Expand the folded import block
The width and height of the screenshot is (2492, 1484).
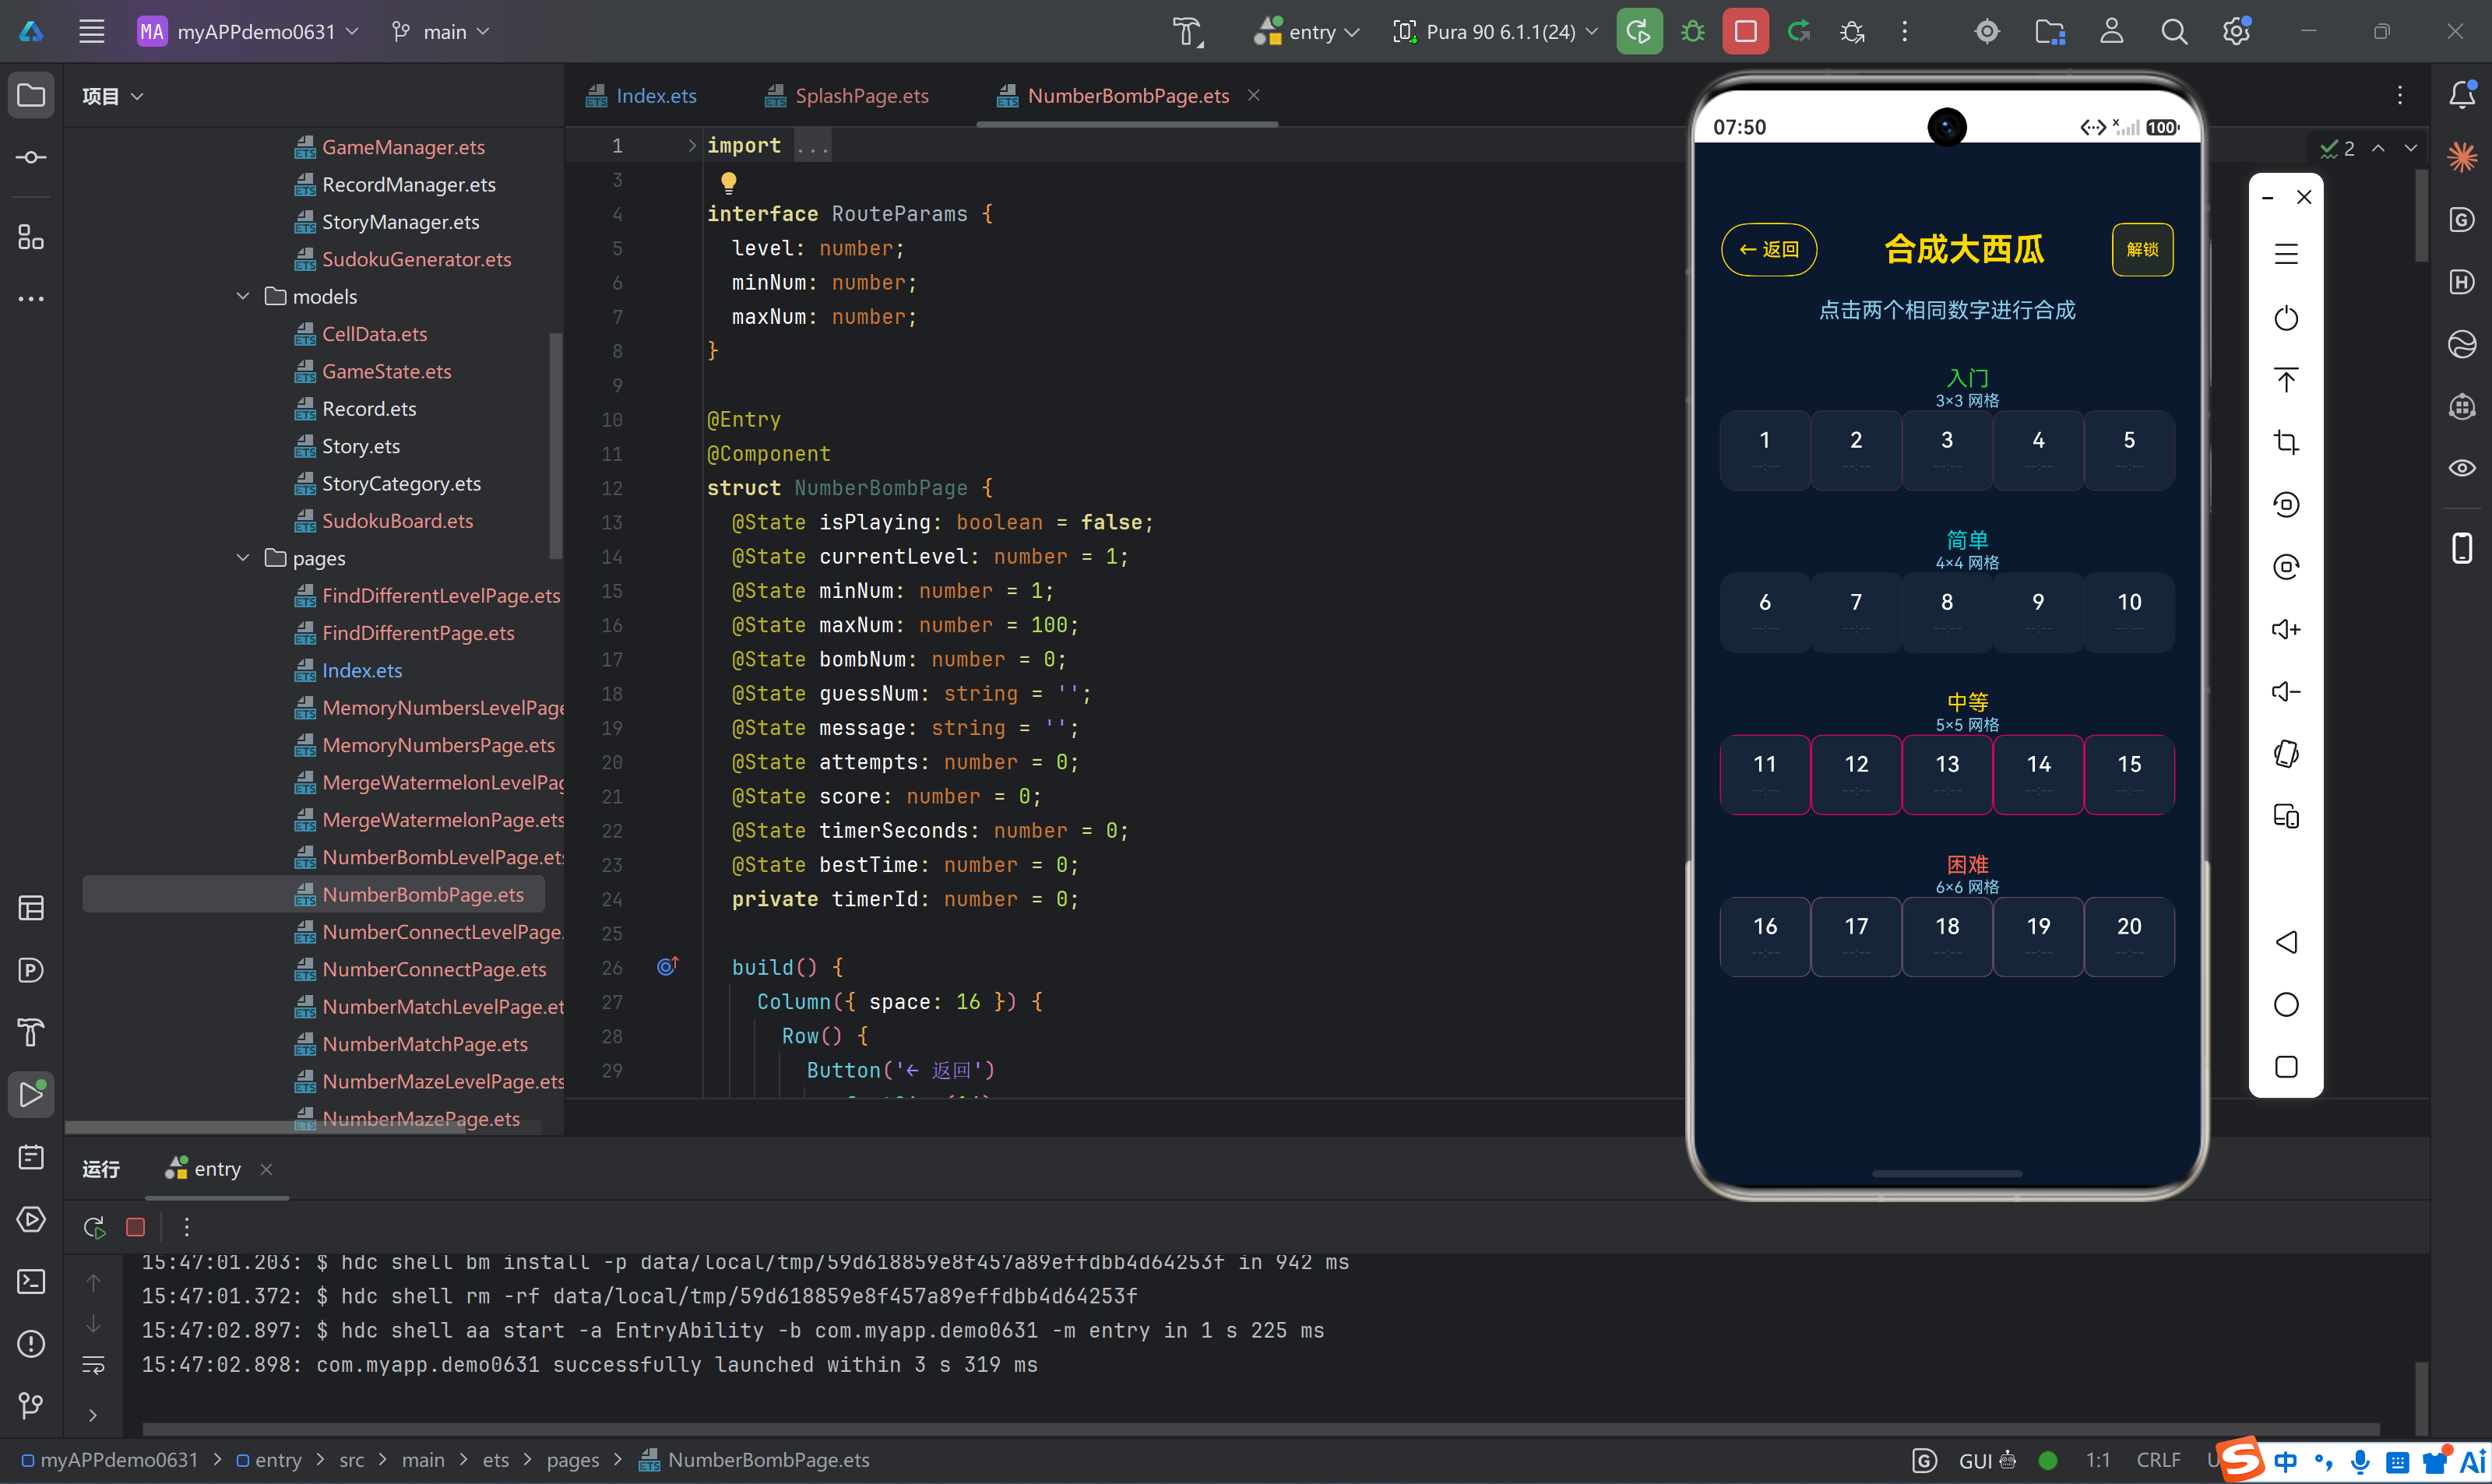click(691, 146)
